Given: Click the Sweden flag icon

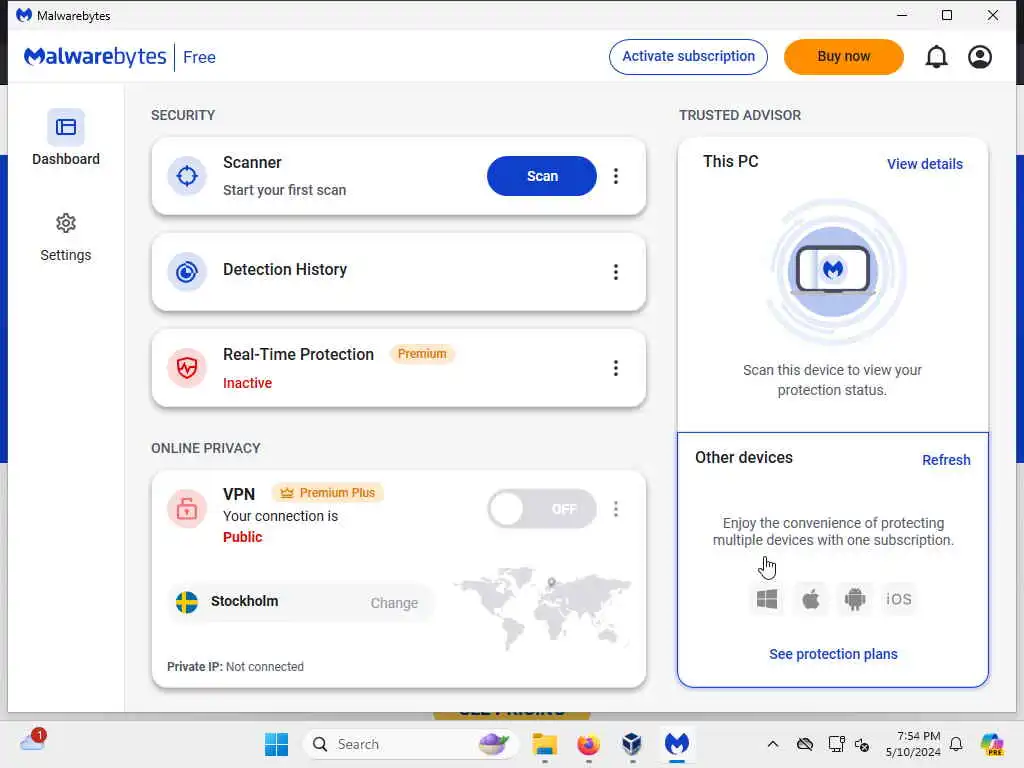Looking at the screenshot, I should 187,602.
